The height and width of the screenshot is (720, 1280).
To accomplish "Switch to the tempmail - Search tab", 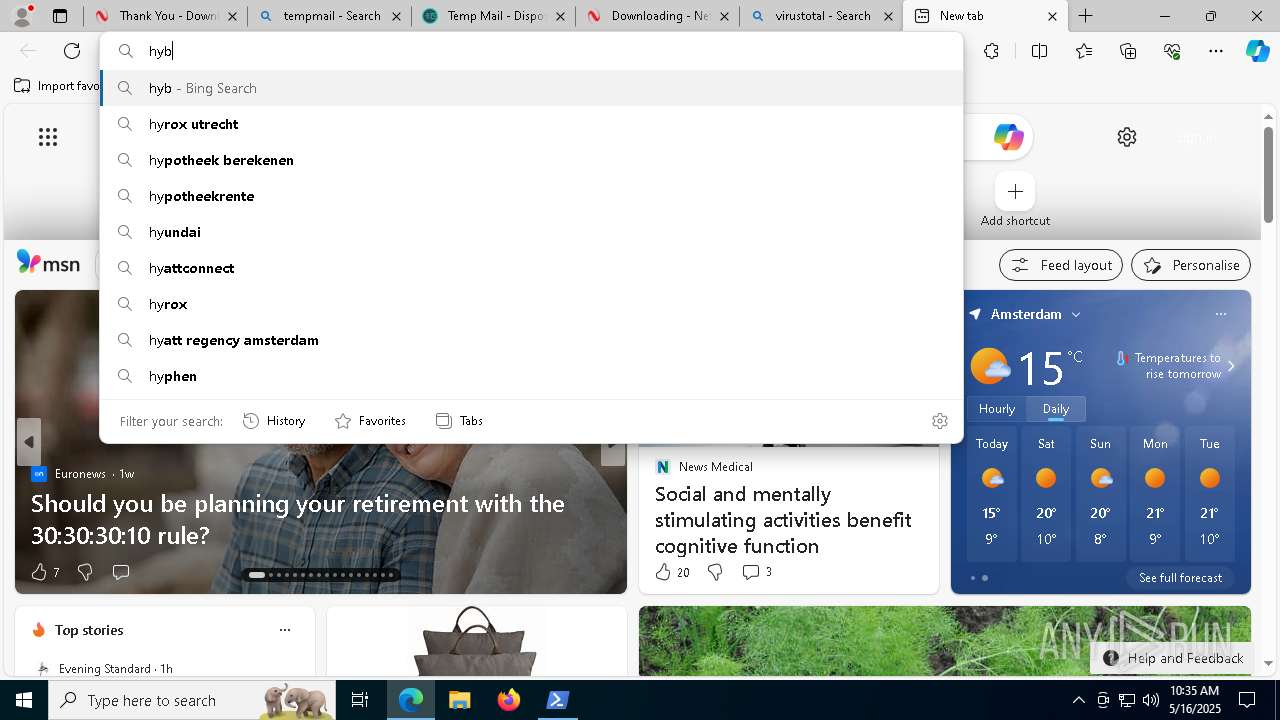I will click(328, 16).
